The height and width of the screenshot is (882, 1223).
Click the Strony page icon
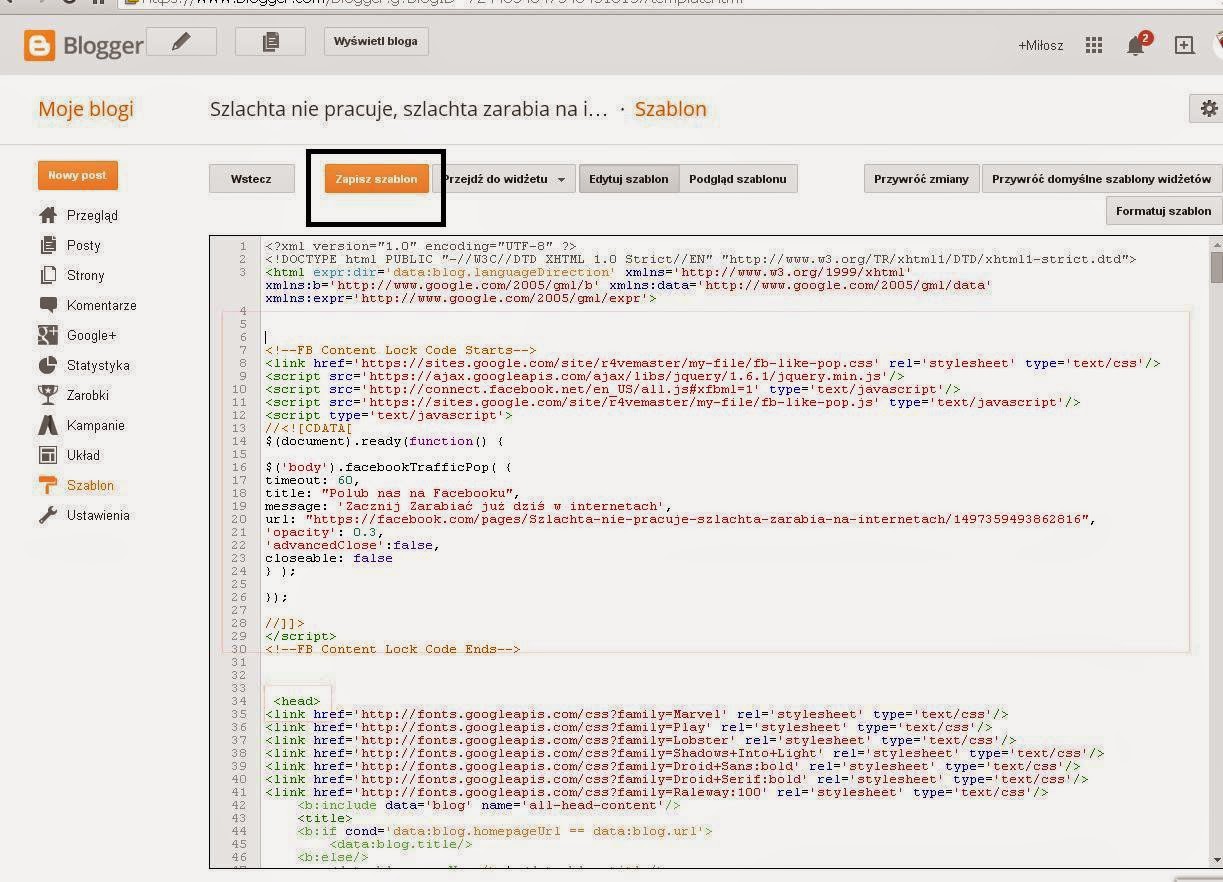(48, 275)
